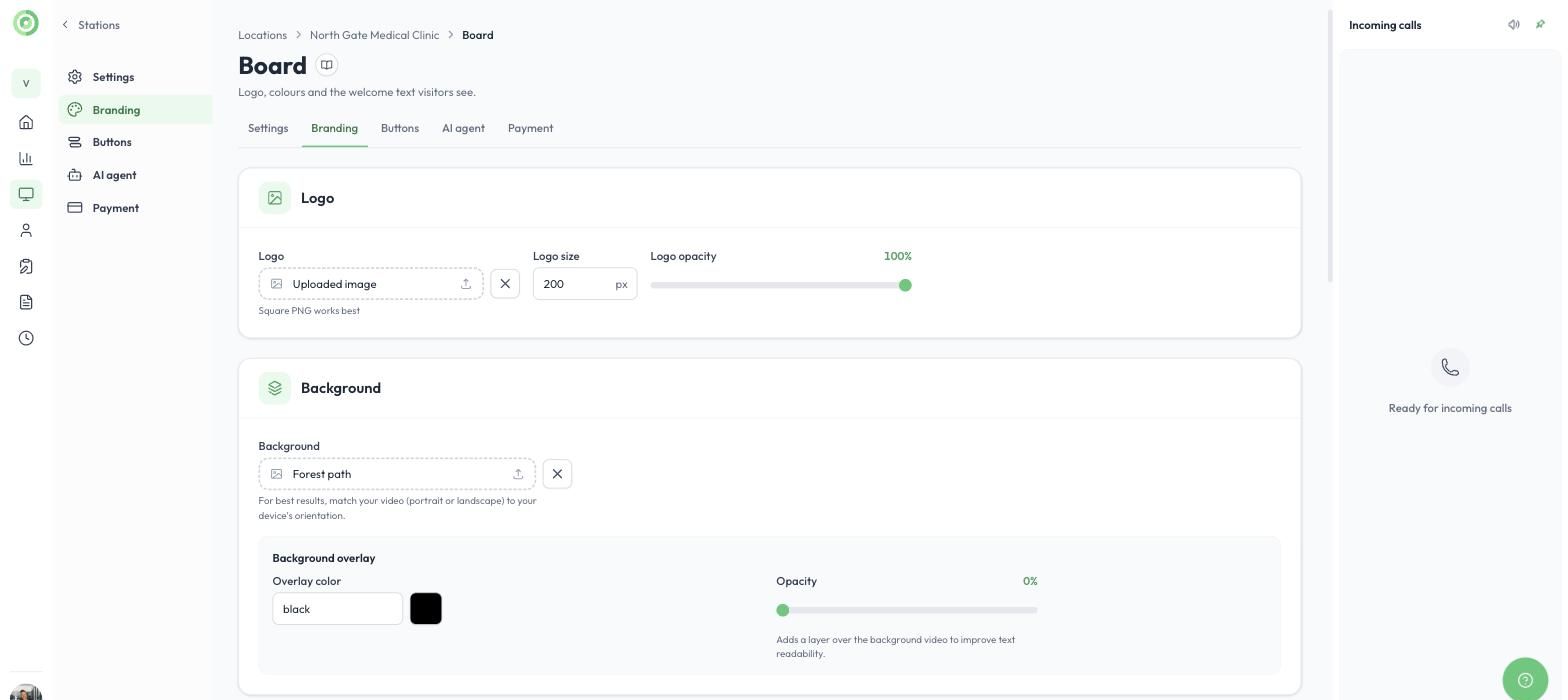The height and width of the screenshot is (700, 1568).
Task: Remove the Forest path background with the X
Action: 557,474
